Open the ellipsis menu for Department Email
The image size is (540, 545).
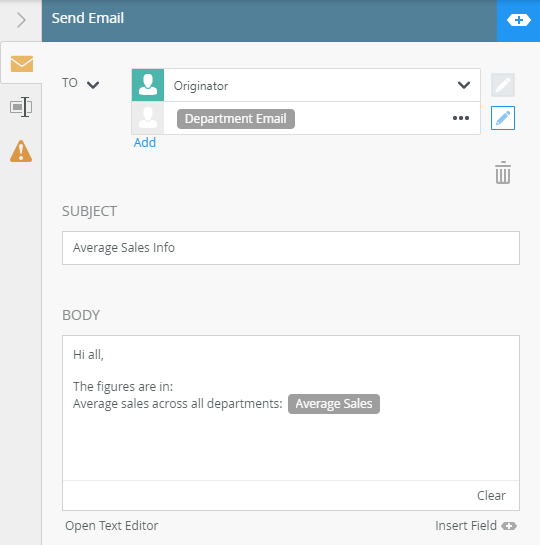click(461, 118)
